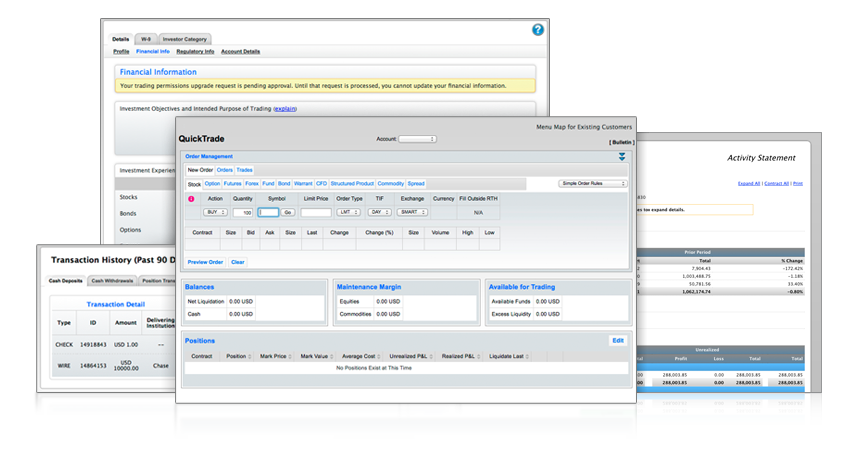Click Contract All in Activity Statement
This screenshot has height=467, width=862.
(x=776, y=184)
